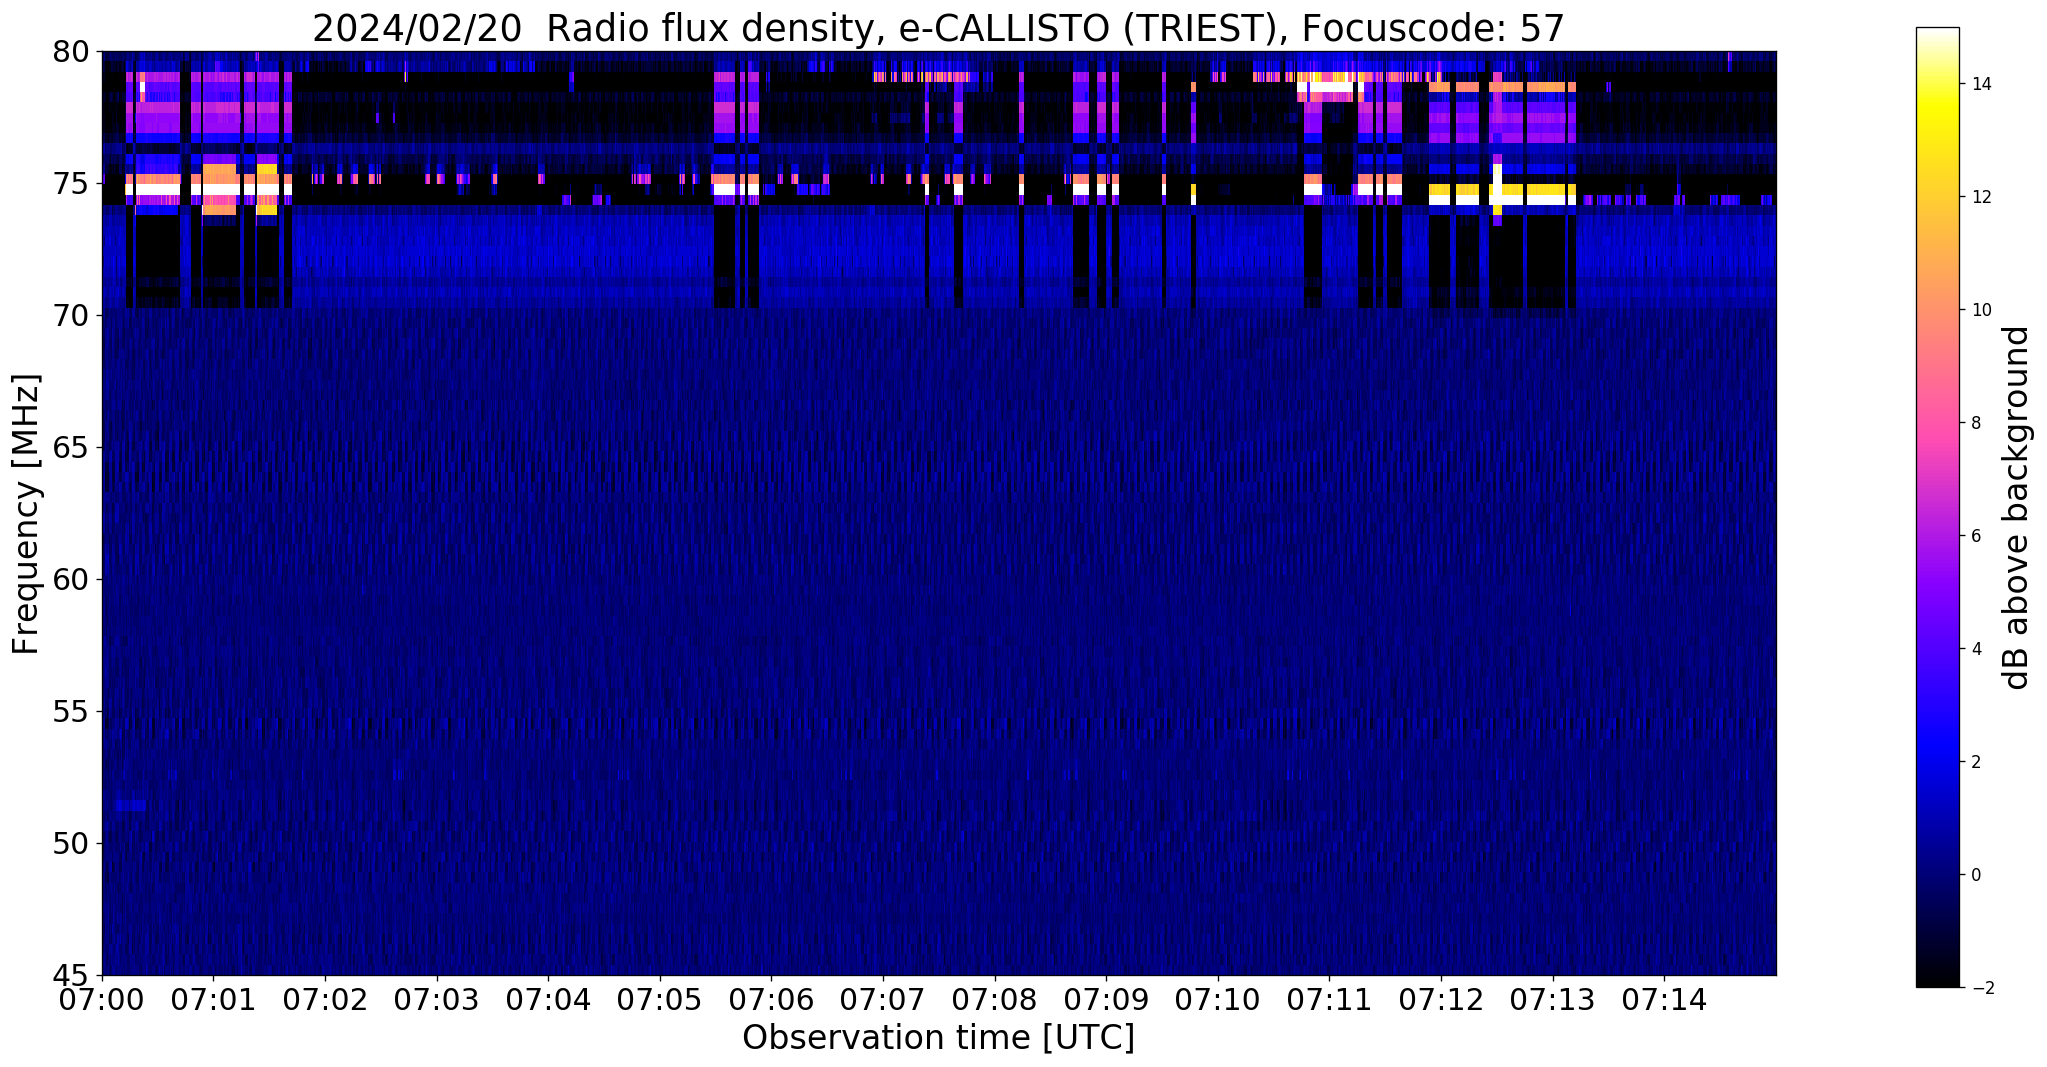The height and width of the screenshot is (1067, 2047).
Task: Click the colorbar tick value 2
Action: [1975, 762]
